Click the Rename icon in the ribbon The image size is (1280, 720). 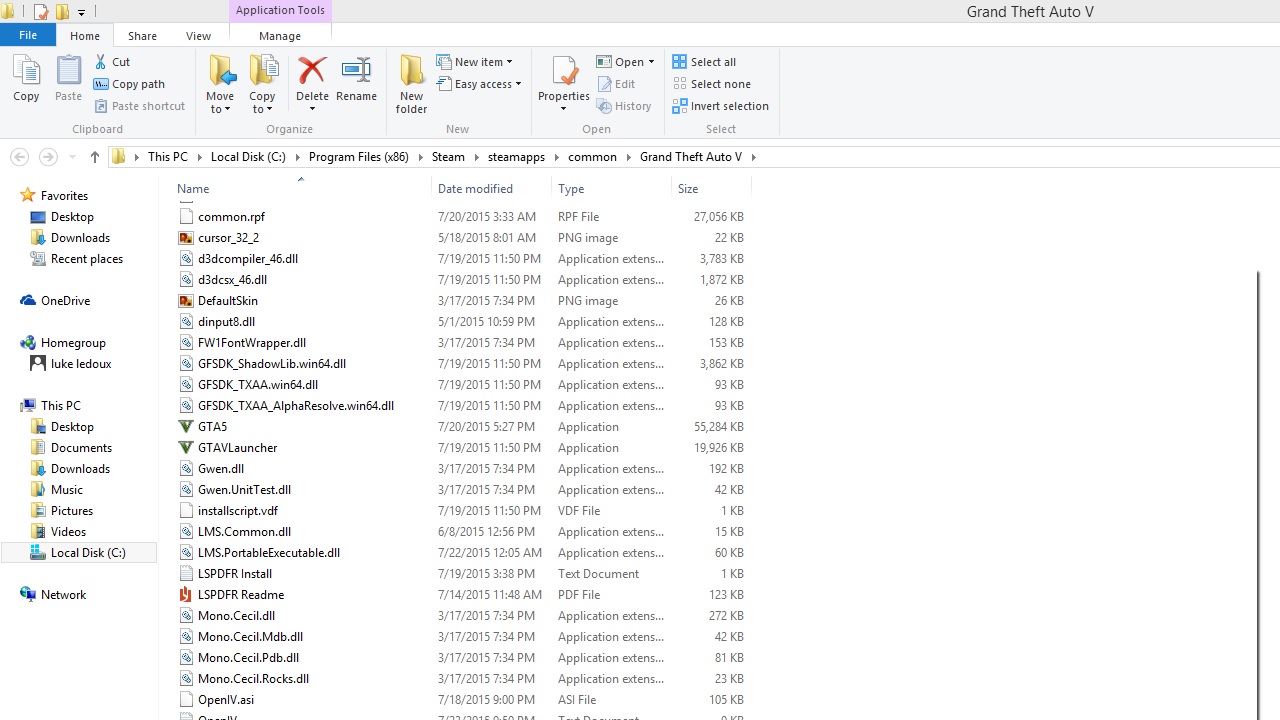(356, 80)
